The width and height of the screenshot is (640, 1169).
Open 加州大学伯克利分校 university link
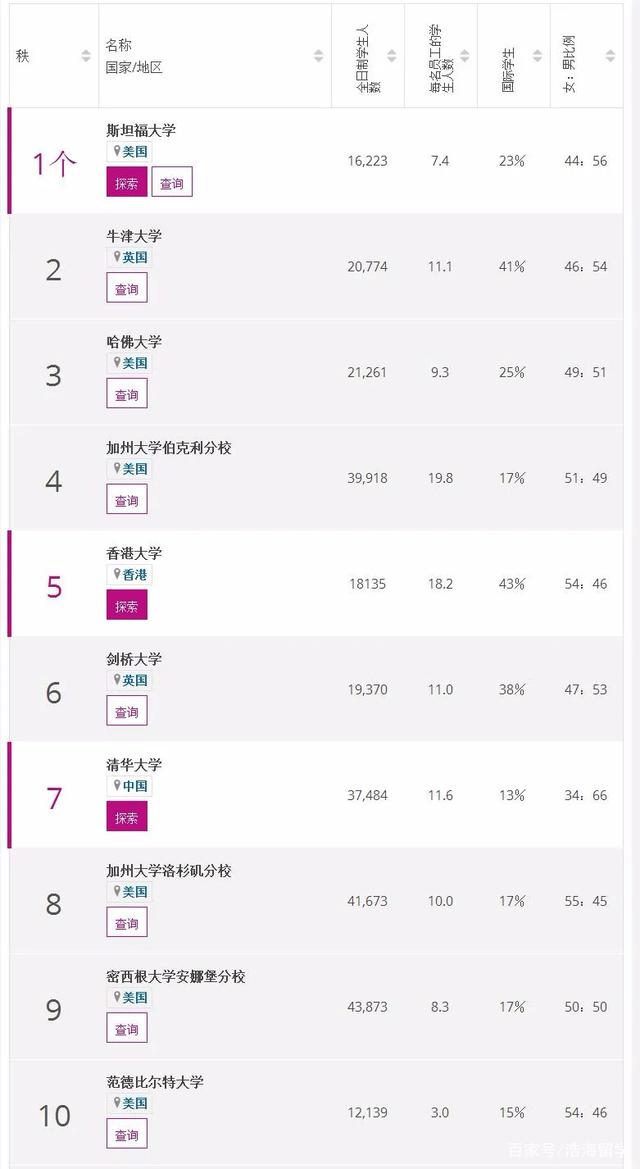(169, 448)
